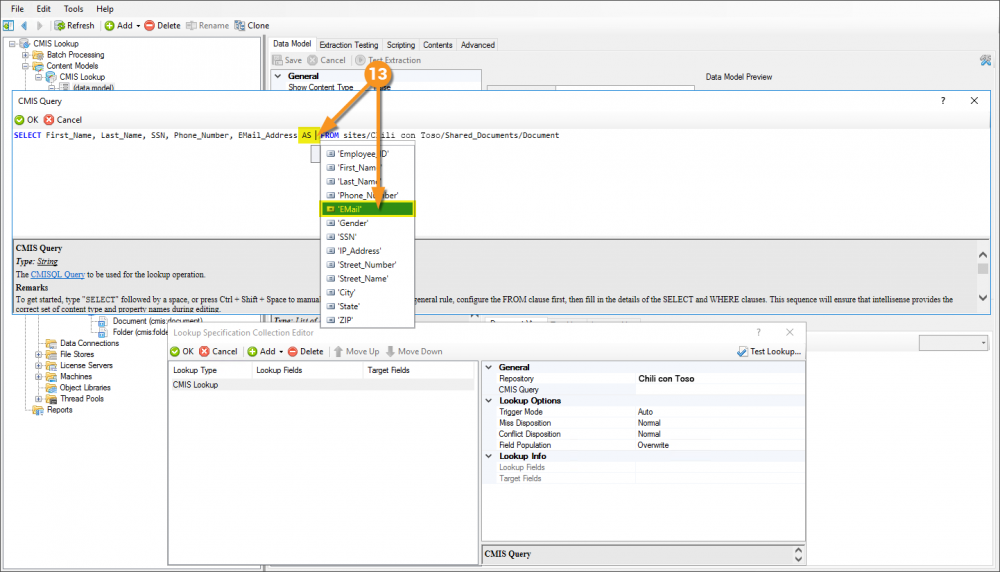Select 'State' in the intellisense list
The width and height of the screenshot is (1000, 572).
[368, 307]
